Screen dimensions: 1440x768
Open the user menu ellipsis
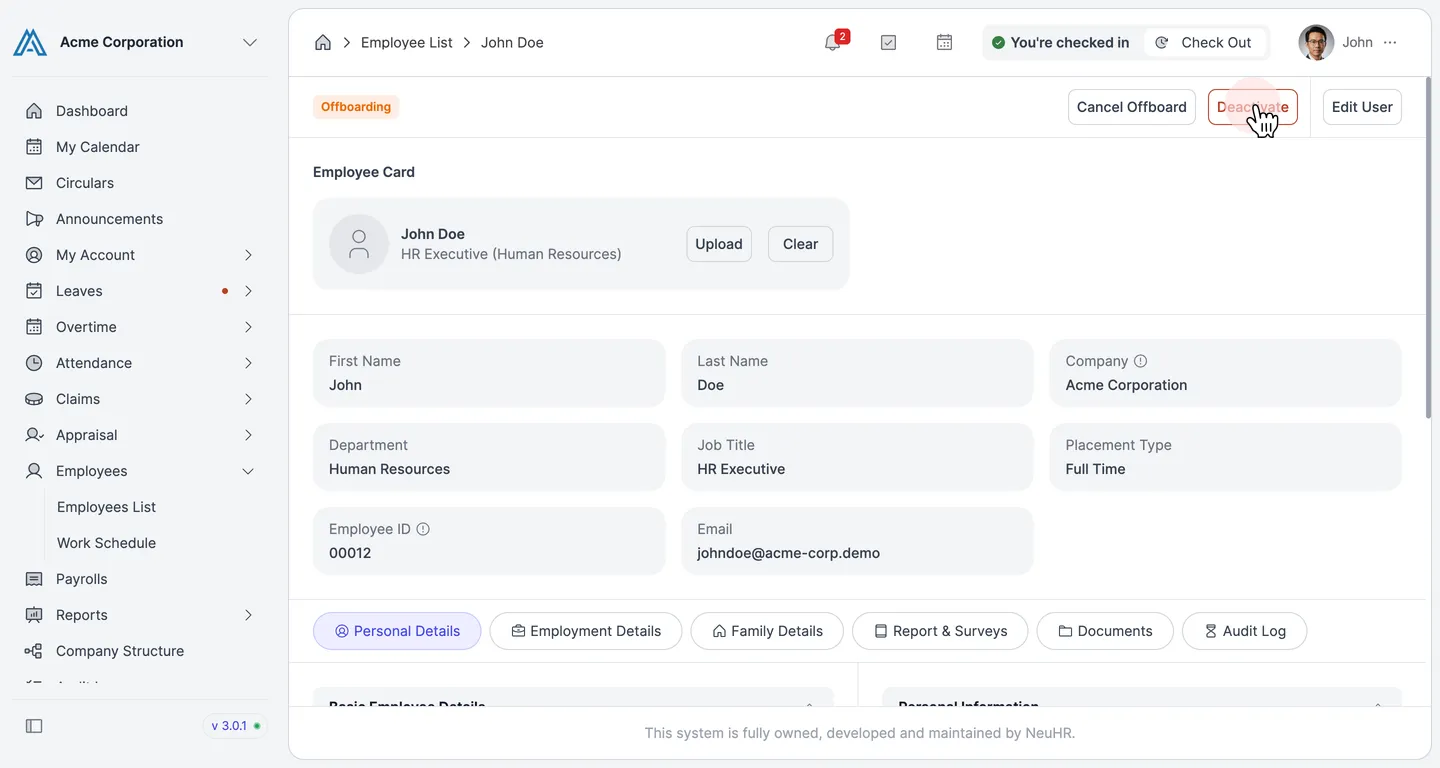[x=1390, y=42]
